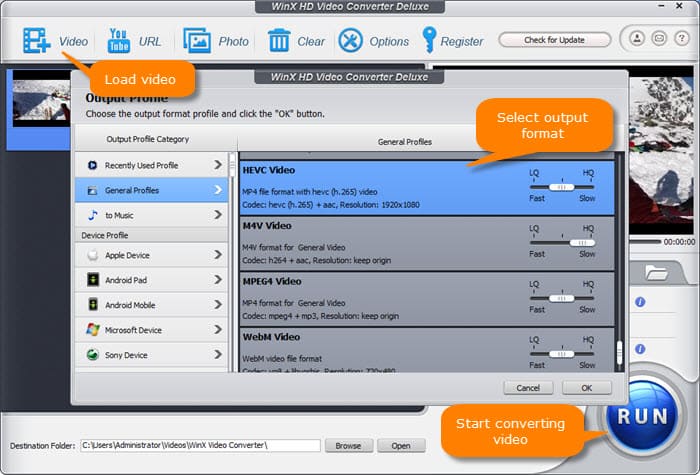Open the YouTube URL downloader icon
Viewport: 700px width, 475px height.
pos(119,41)
